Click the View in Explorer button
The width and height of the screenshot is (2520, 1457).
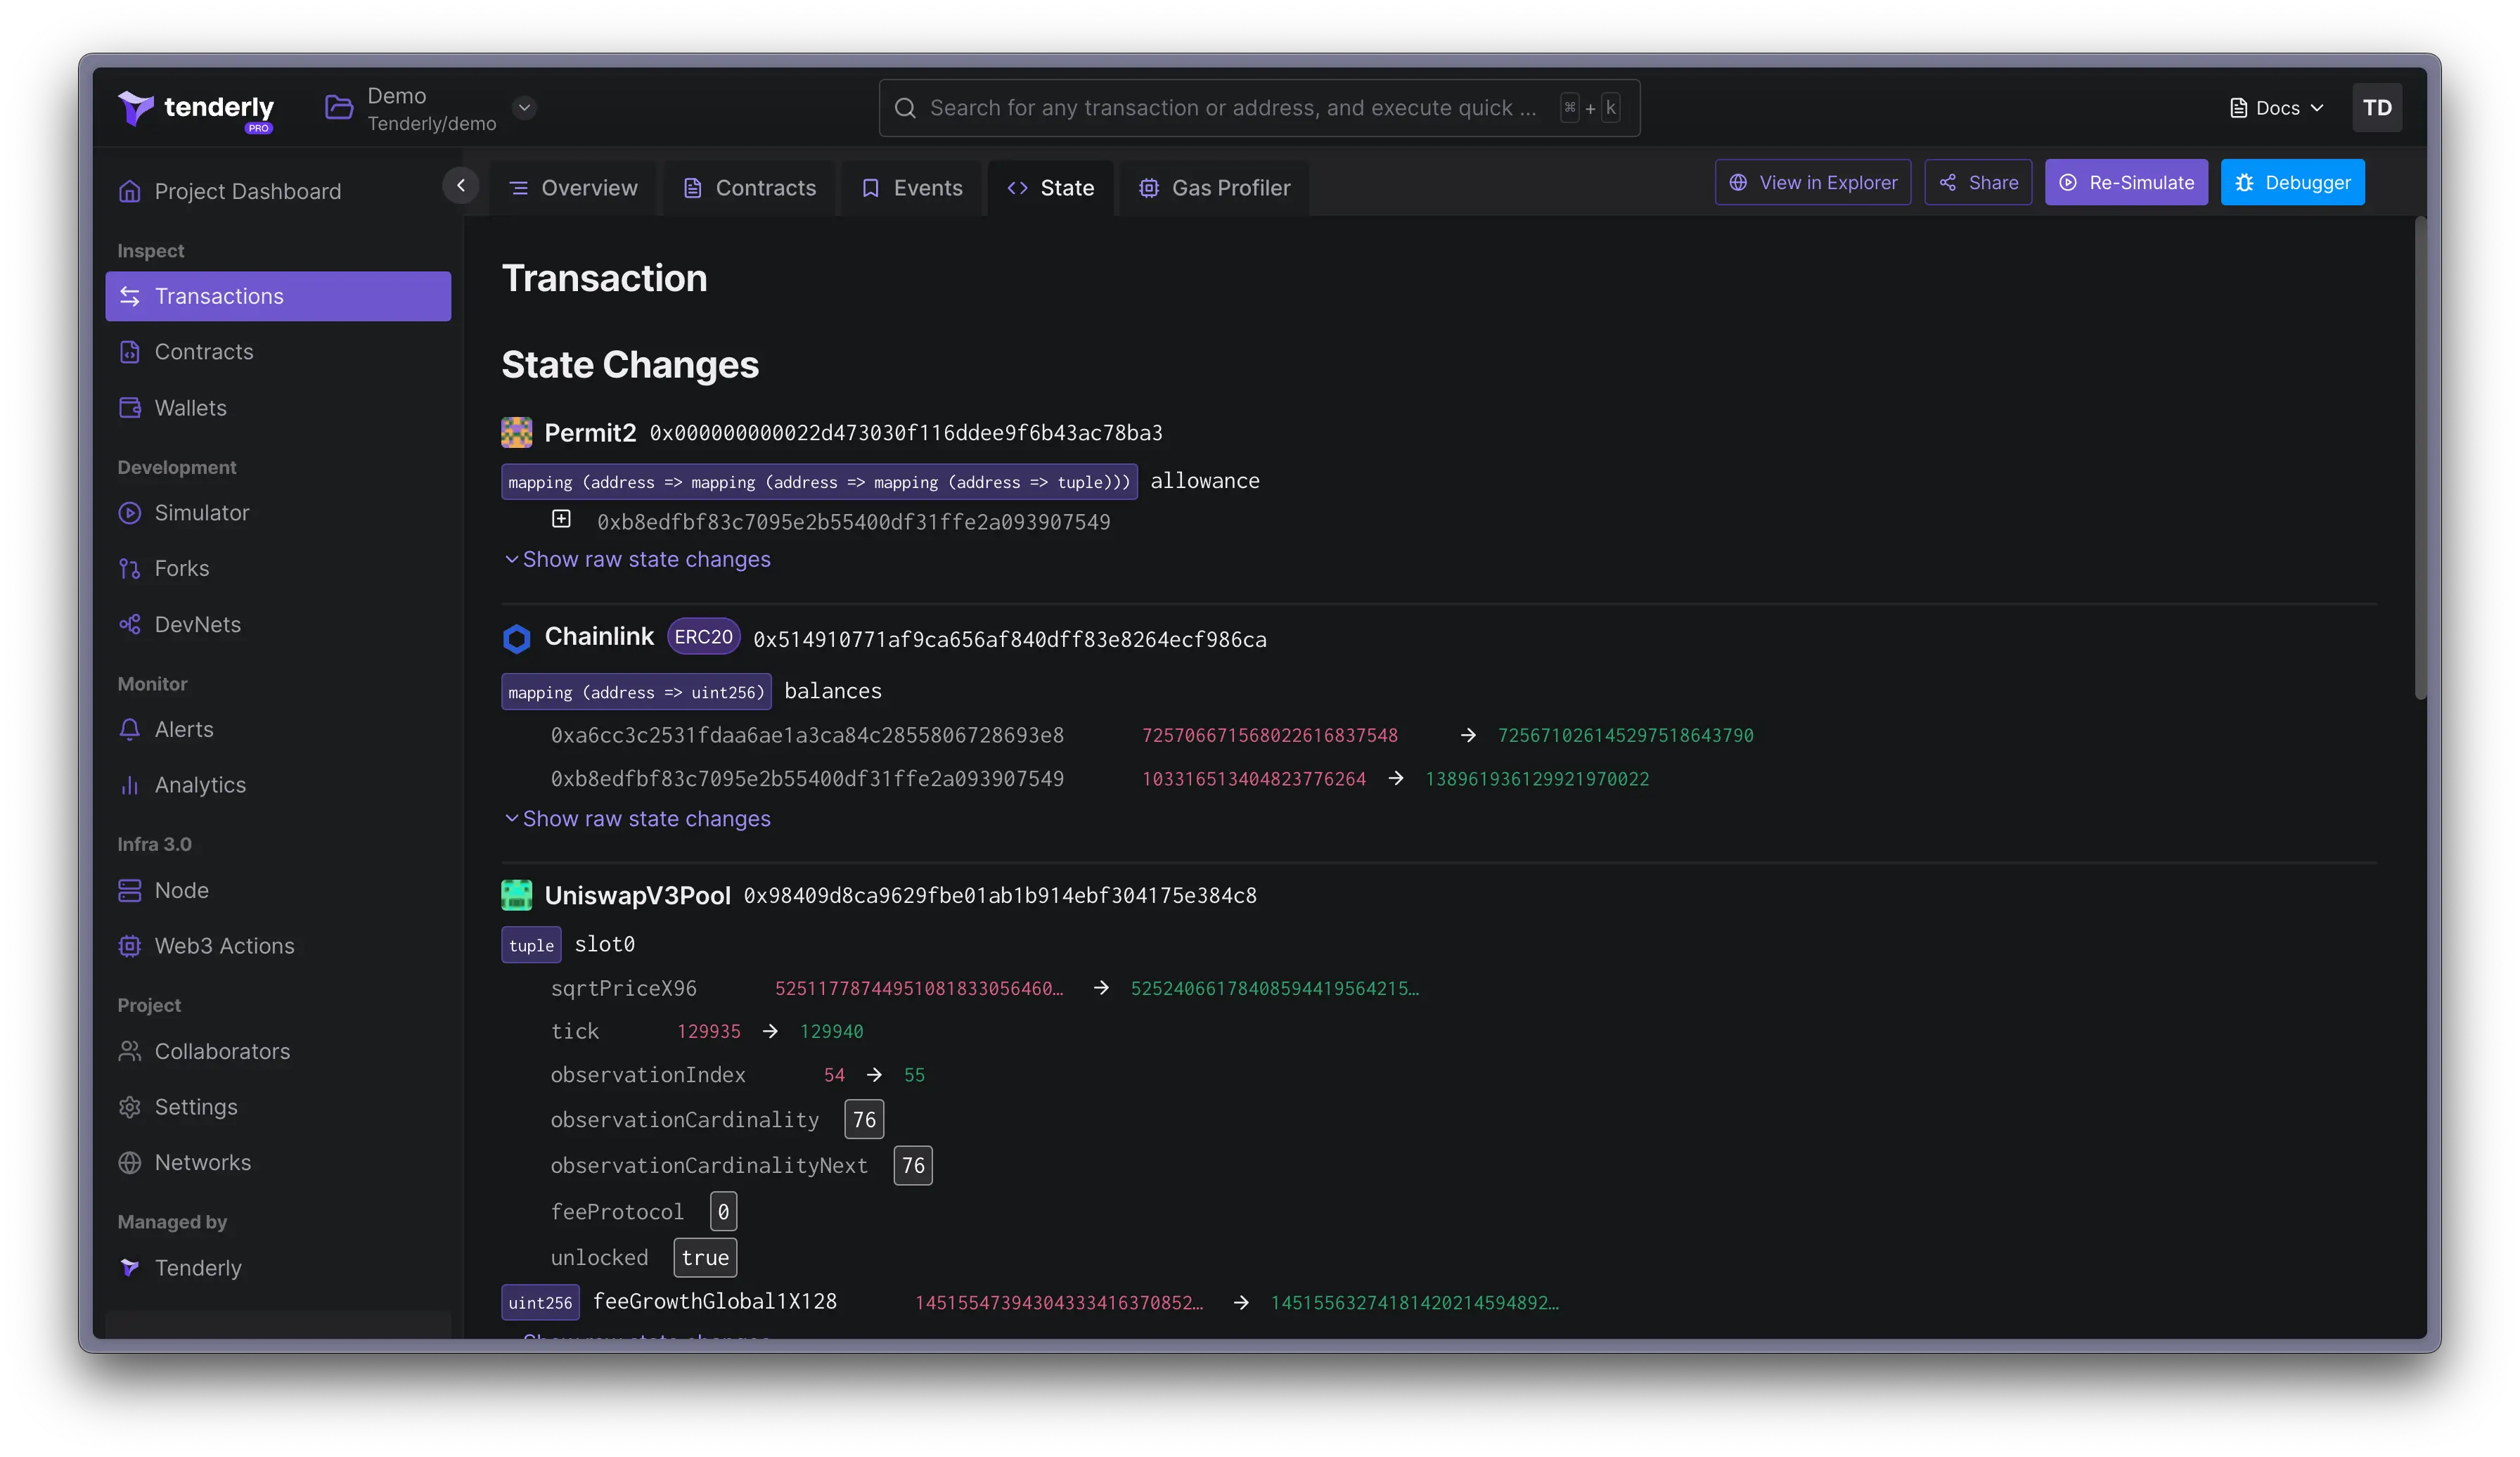[1812, 183]
